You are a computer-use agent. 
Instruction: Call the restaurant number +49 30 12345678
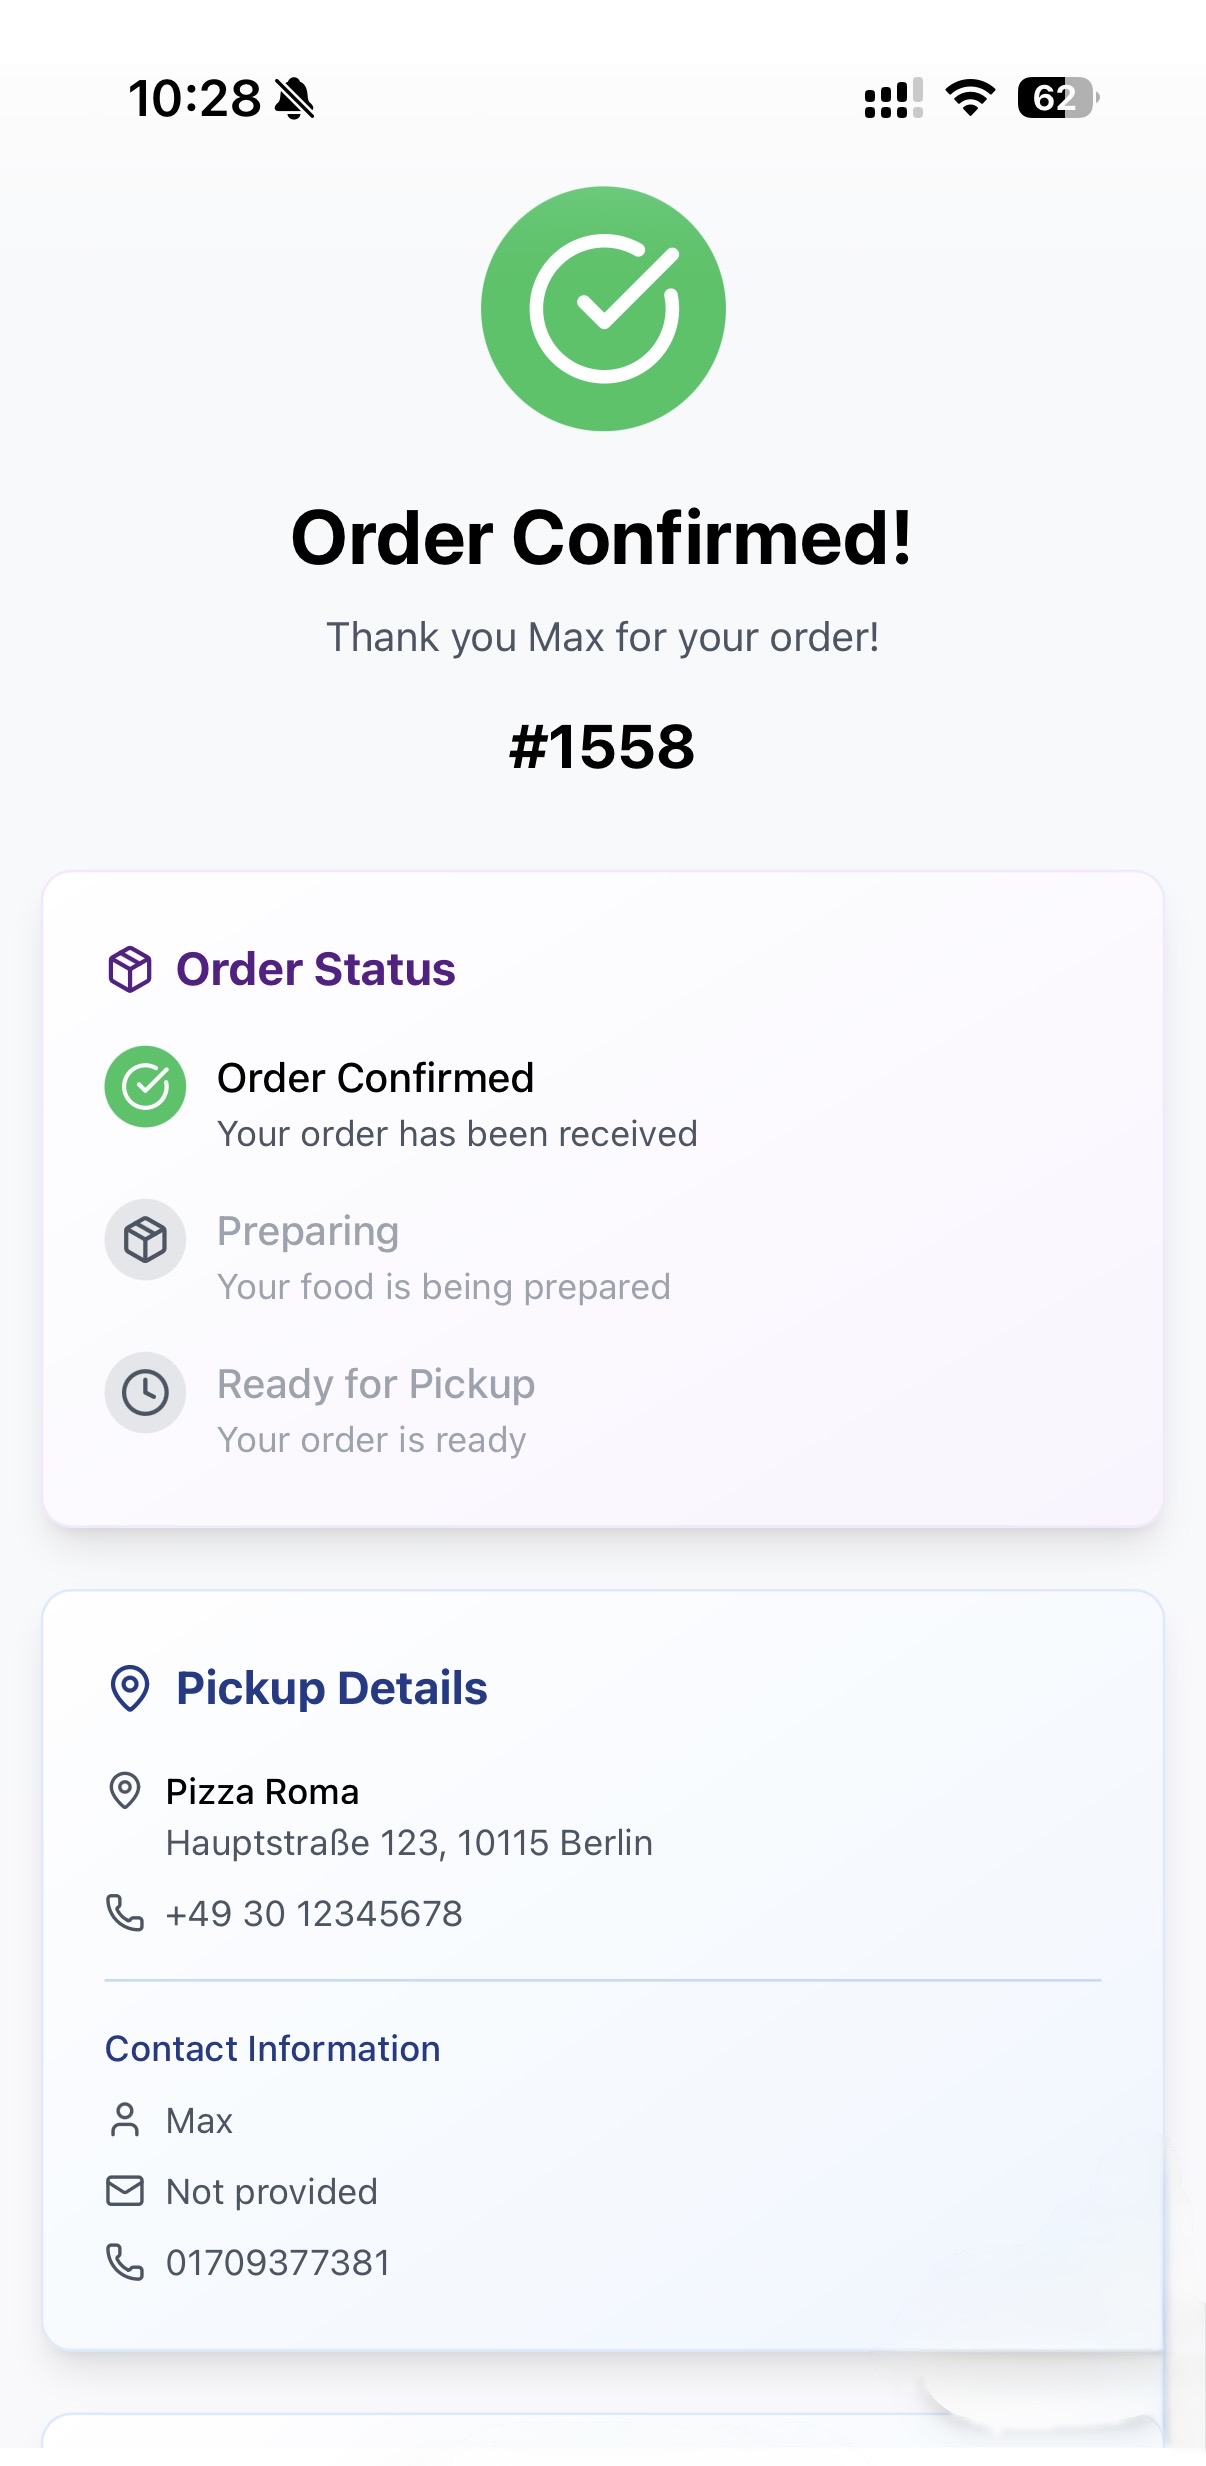[314, 1912]
